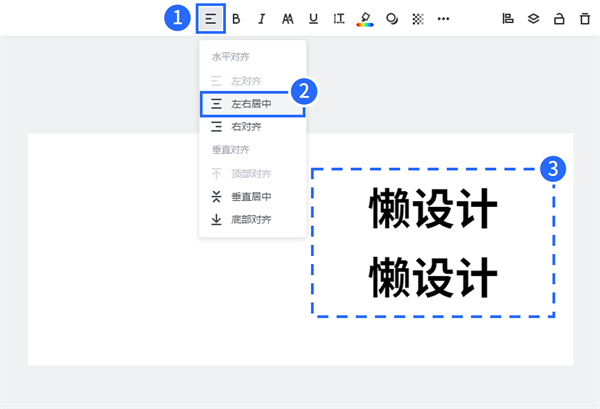Toggle bold formatting
The width and height of the screenshot is (600, 409).
pos(237,18)
